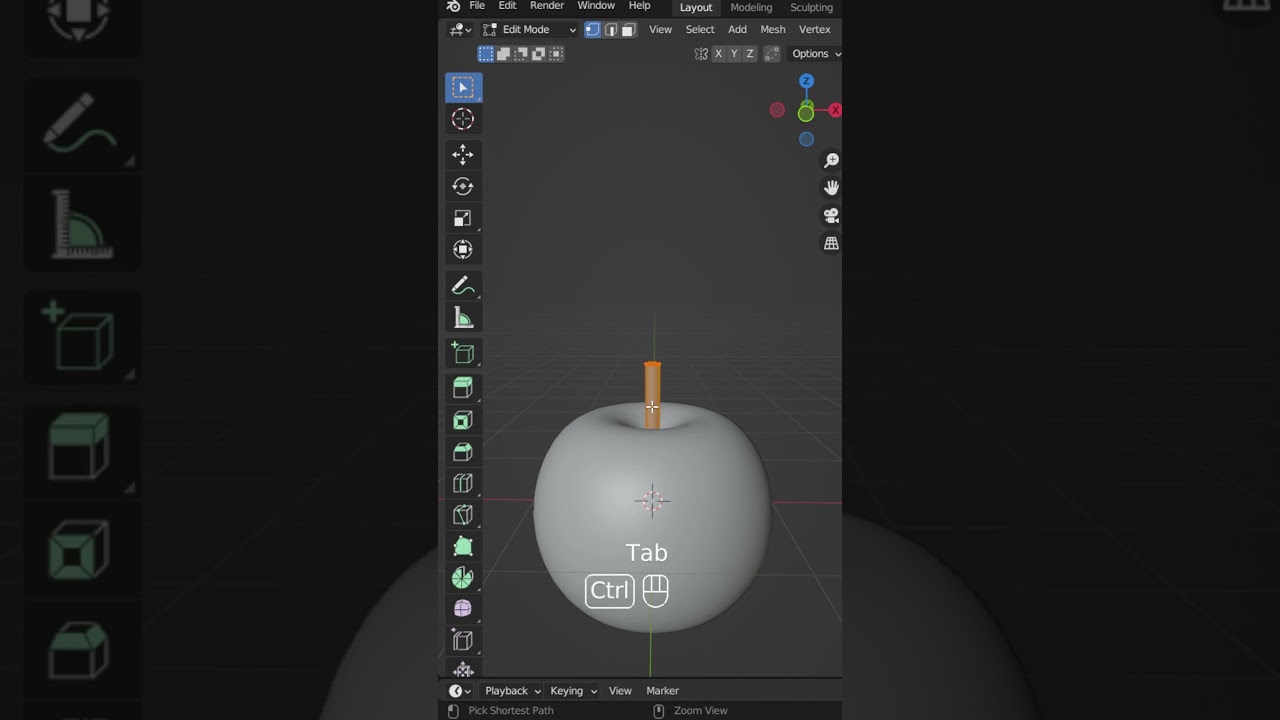
Task: Enable edge select mode
Action: coord(610,29)
